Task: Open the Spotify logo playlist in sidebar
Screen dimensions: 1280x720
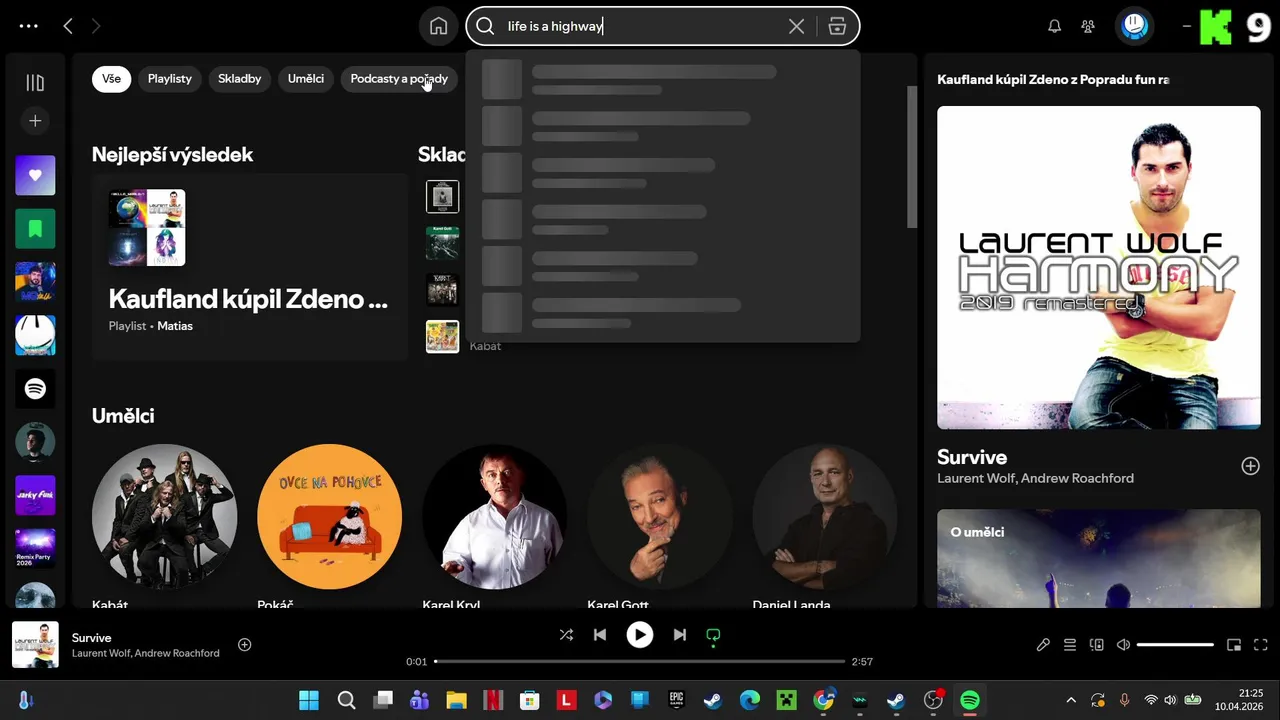Action: 35,389
